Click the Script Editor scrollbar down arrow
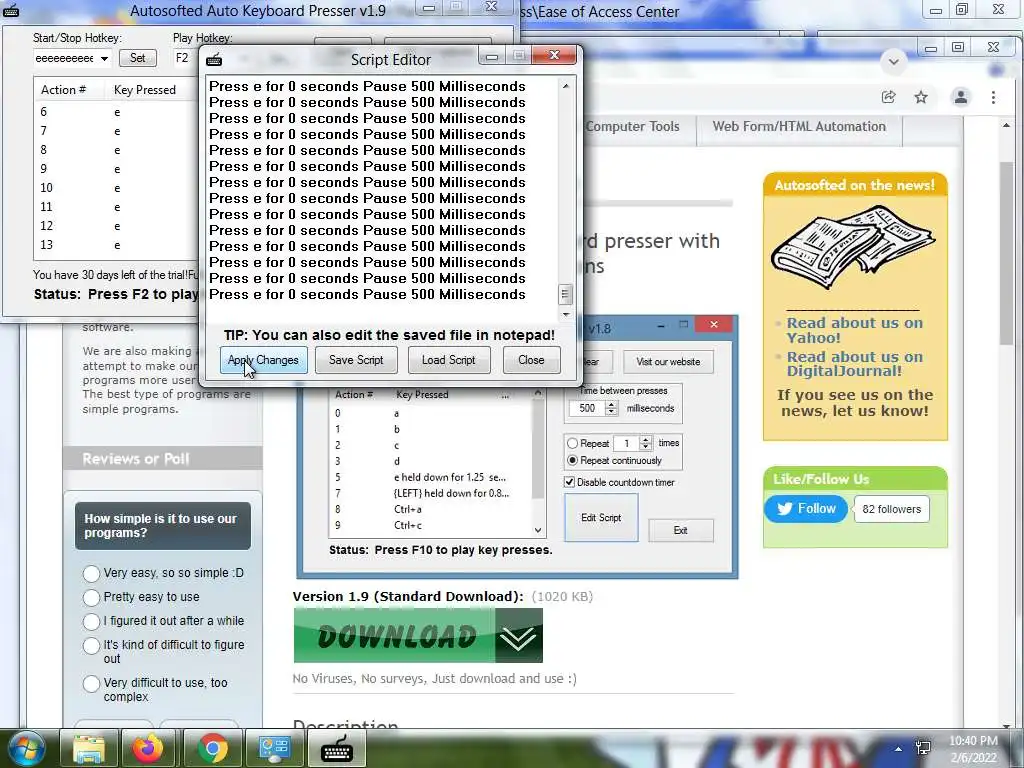Screen dimensions: 1024x768 (566, 315)
